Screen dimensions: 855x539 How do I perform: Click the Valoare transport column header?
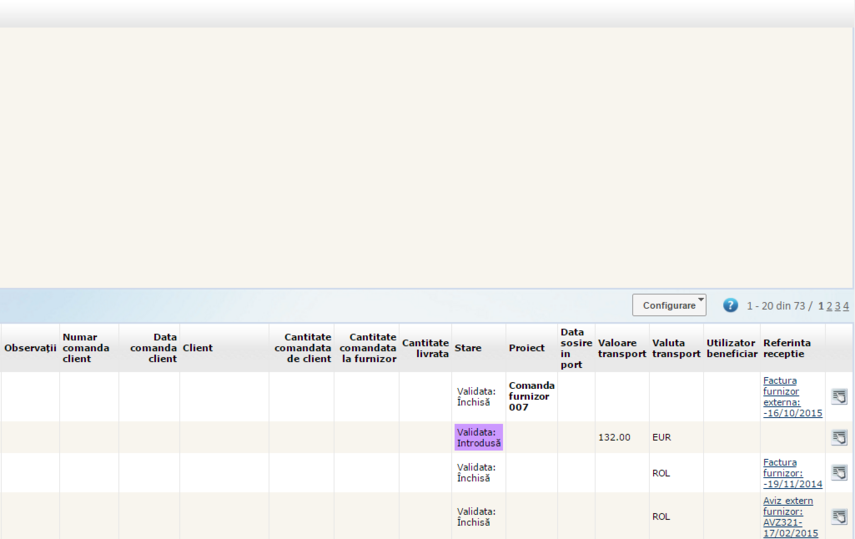pos(622,348)
